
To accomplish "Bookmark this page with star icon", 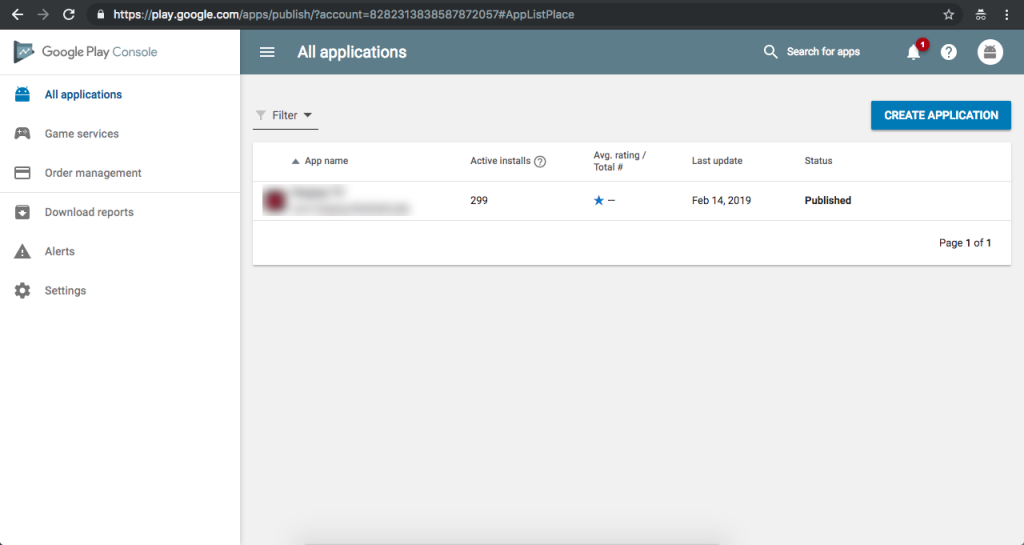I will coord(948,15).
